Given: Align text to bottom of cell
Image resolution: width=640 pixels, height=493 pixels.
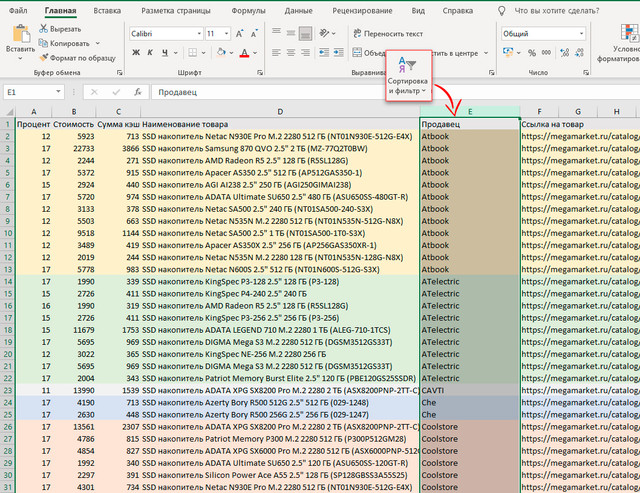Looking at the screenshot, I should [305, 33].
